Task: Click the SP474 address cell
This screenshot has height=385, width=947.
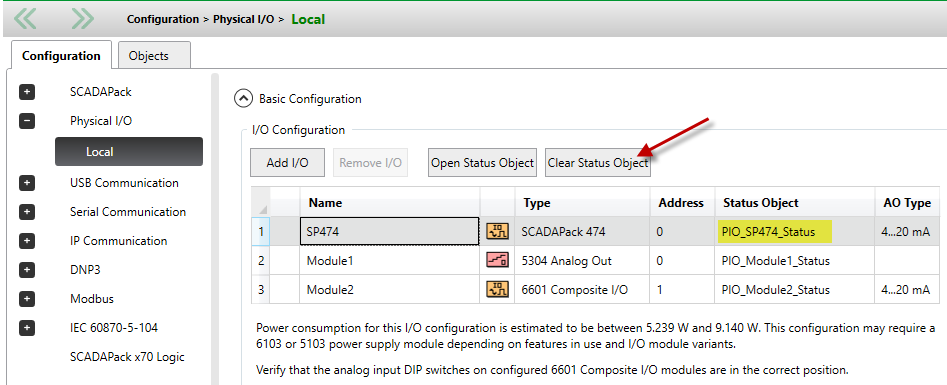Action: pos(682,231)
